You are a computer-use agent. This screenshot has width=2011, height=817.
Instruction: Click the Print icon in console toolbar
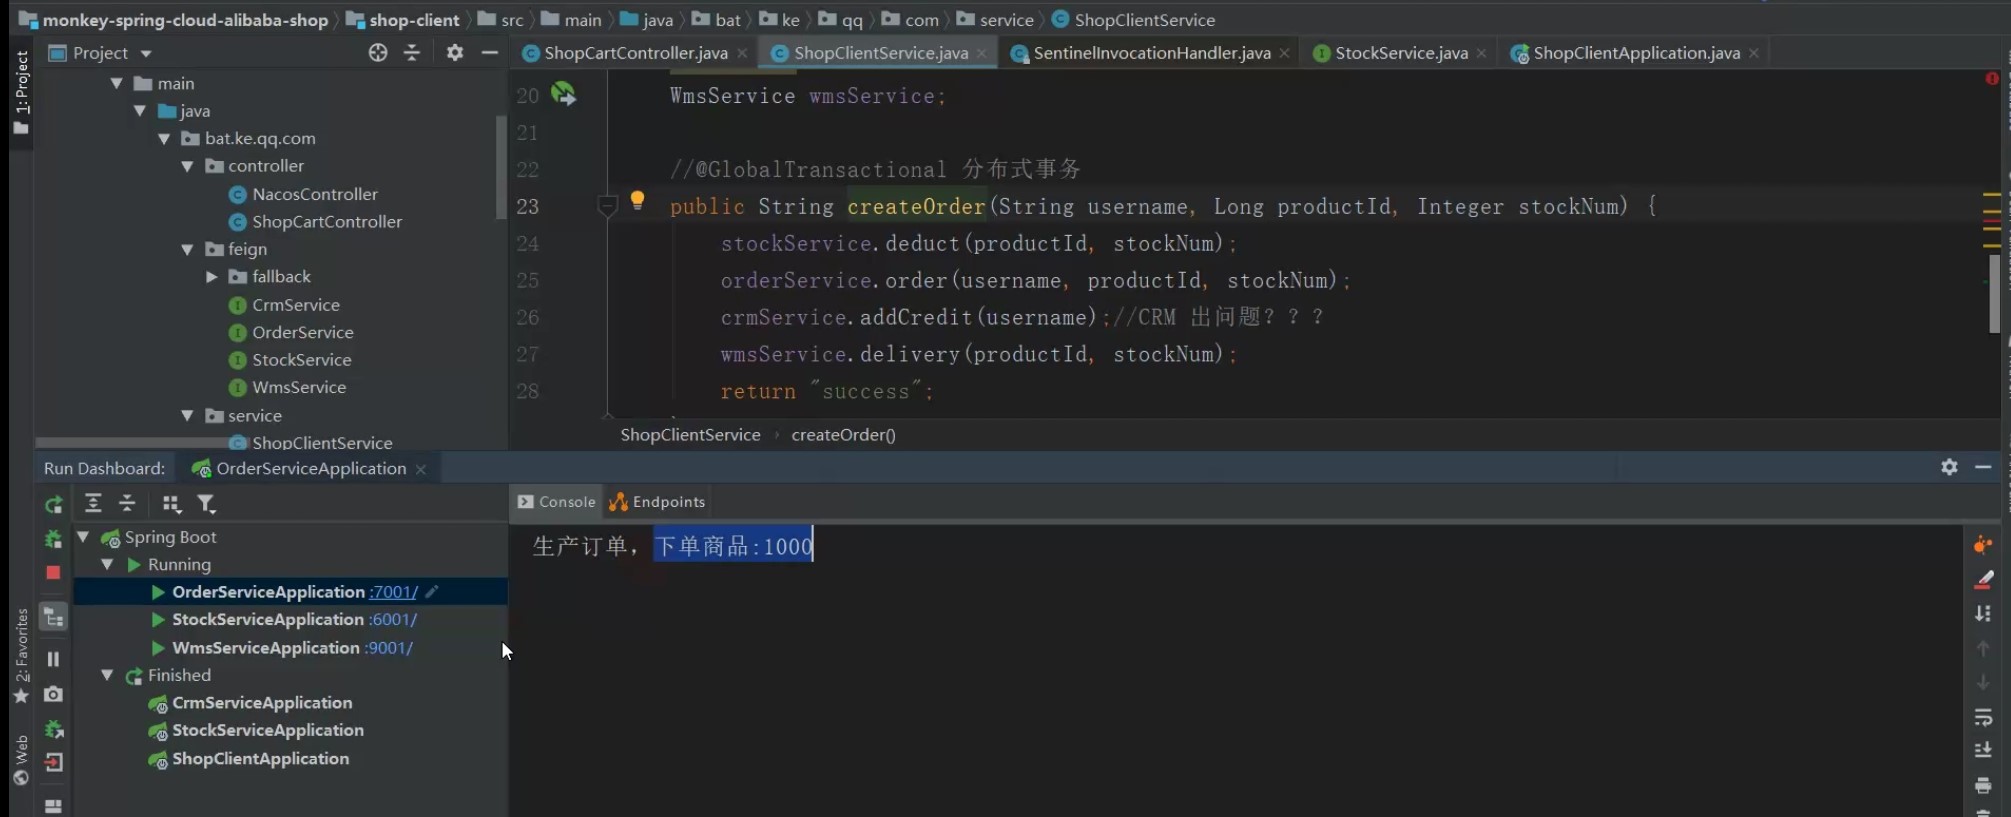point(1983,786)
